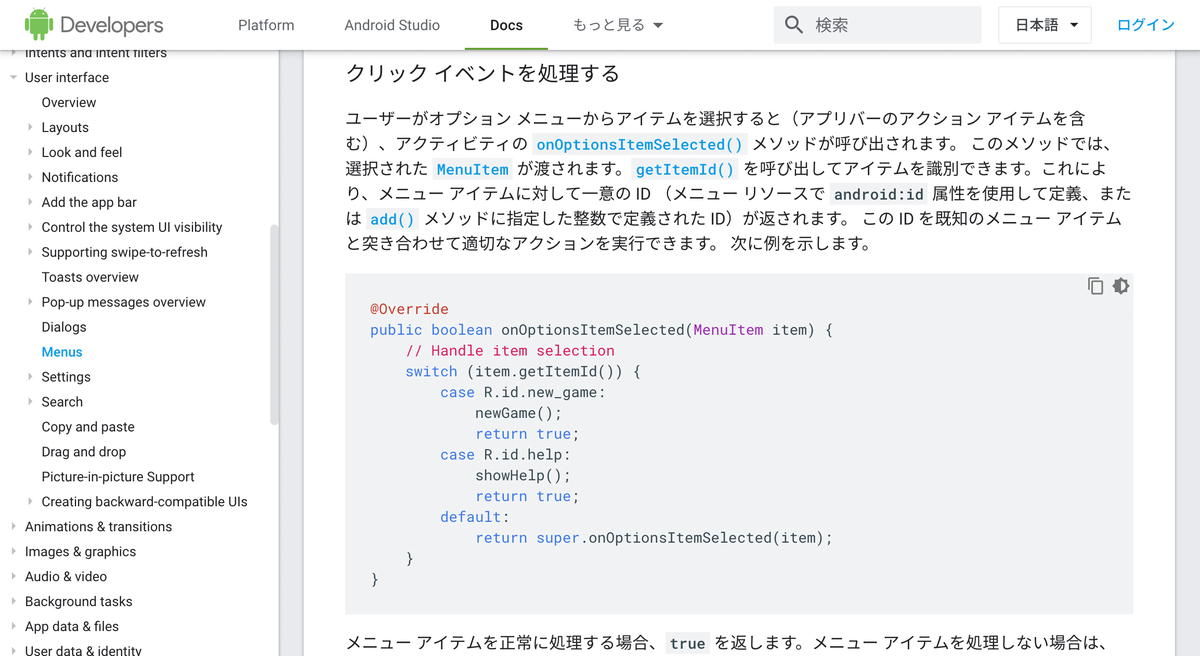This screenshot has height=656, width=1200.
Task: Open Picture-in-picture Support page
Action: point(118,477)
